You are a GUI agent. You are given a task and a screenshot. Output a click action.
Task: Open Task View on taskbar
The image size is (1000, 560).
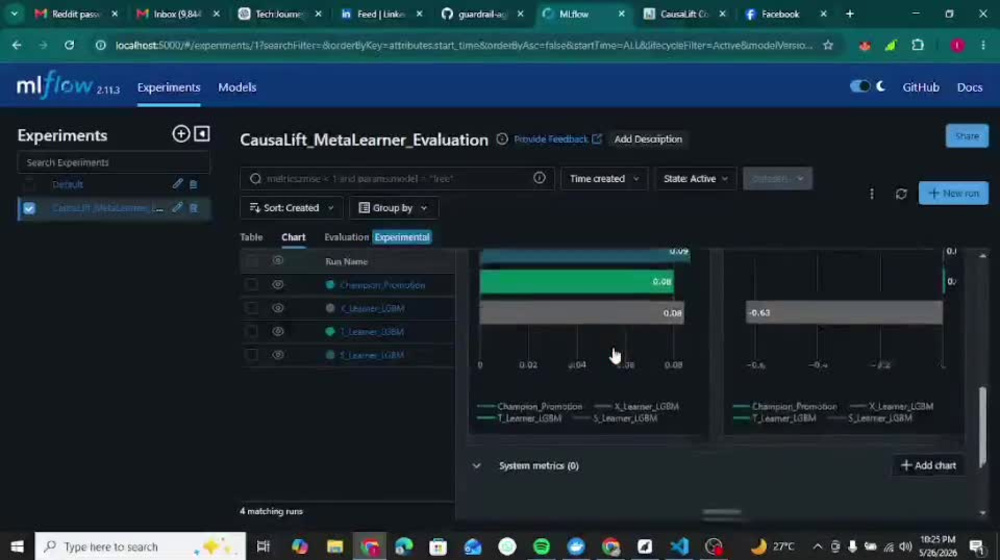263,547
